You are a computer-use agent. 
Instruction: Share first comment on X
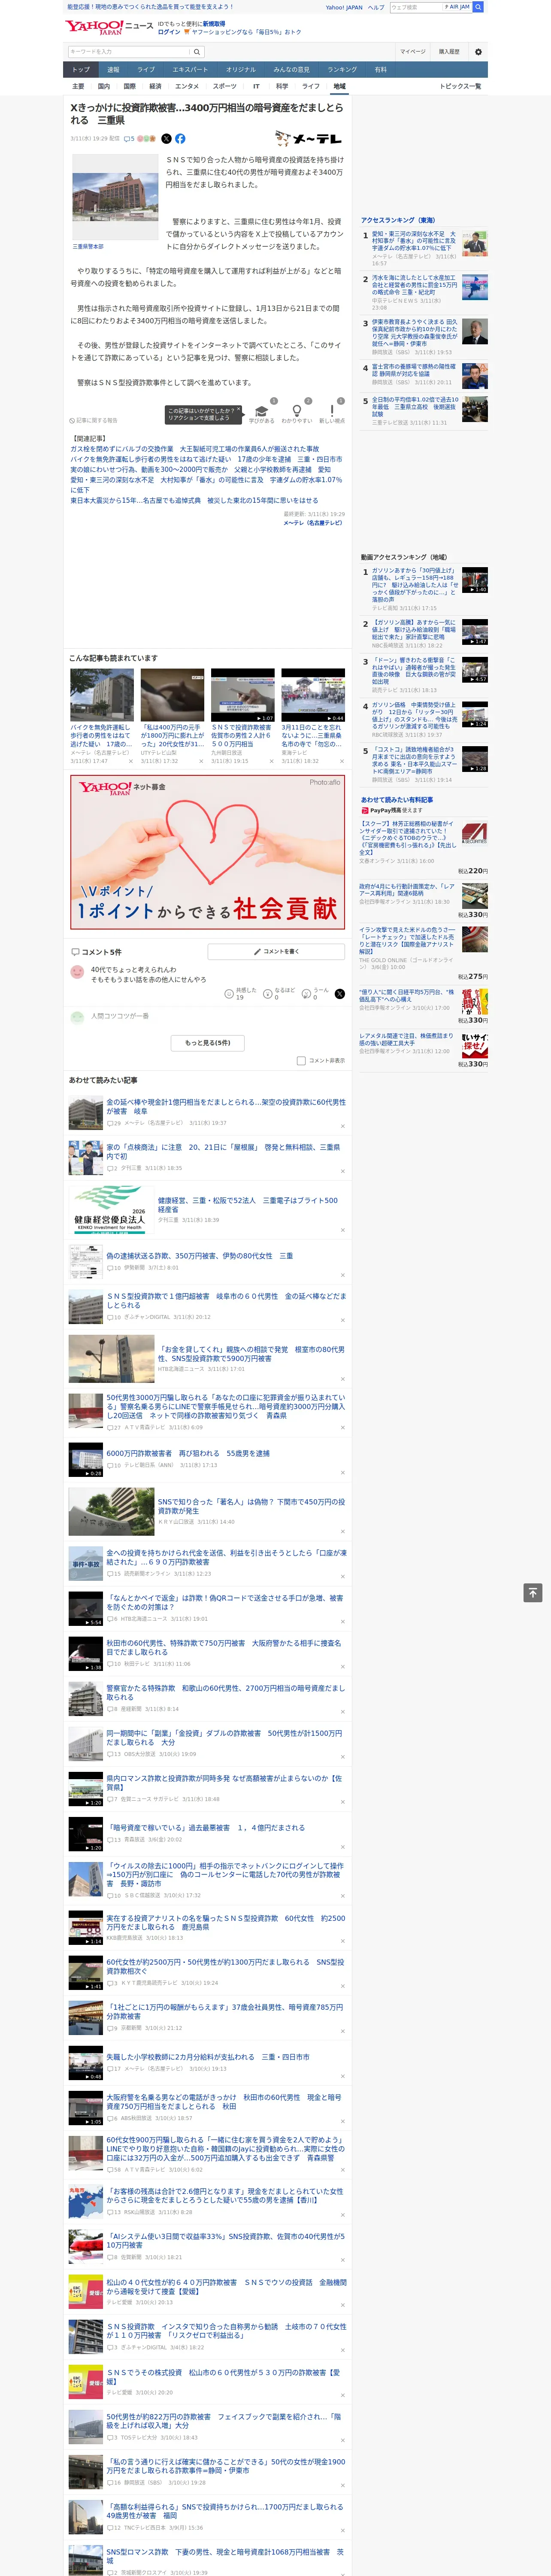(339, 994)
